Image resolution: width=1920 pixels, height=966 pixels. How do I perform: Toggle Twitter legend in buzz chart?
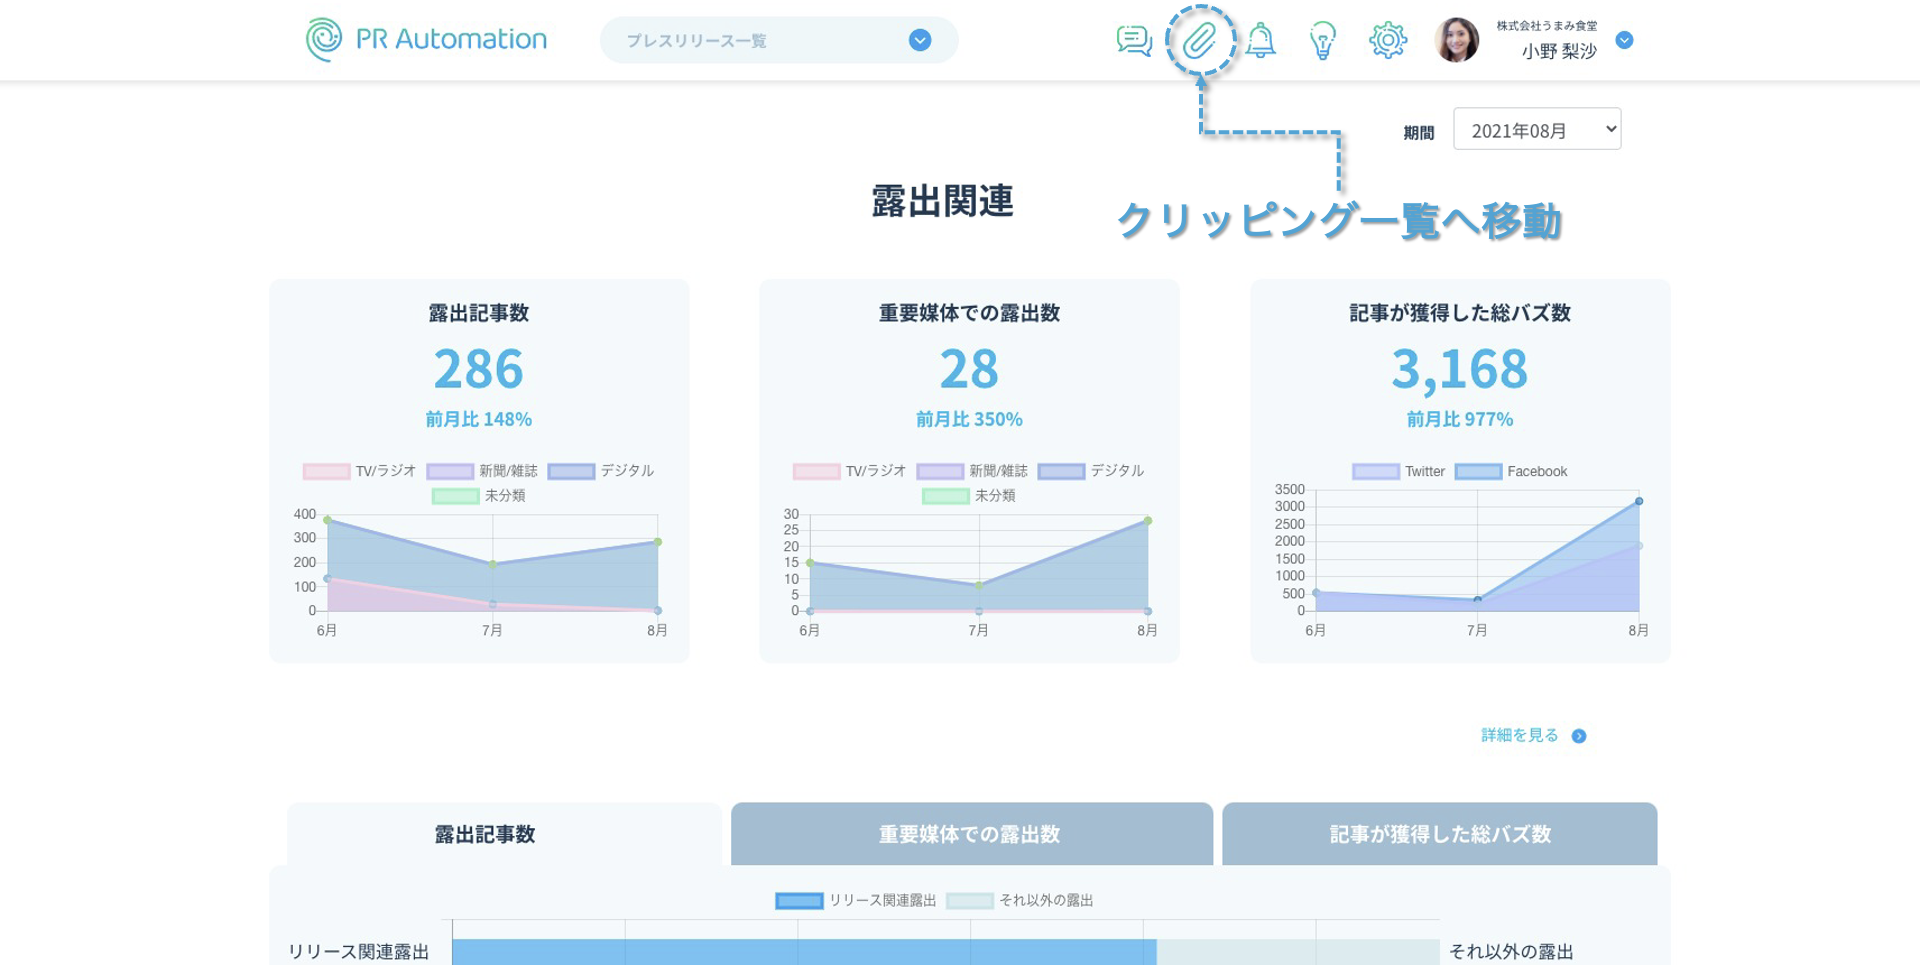pos(1398,472)
